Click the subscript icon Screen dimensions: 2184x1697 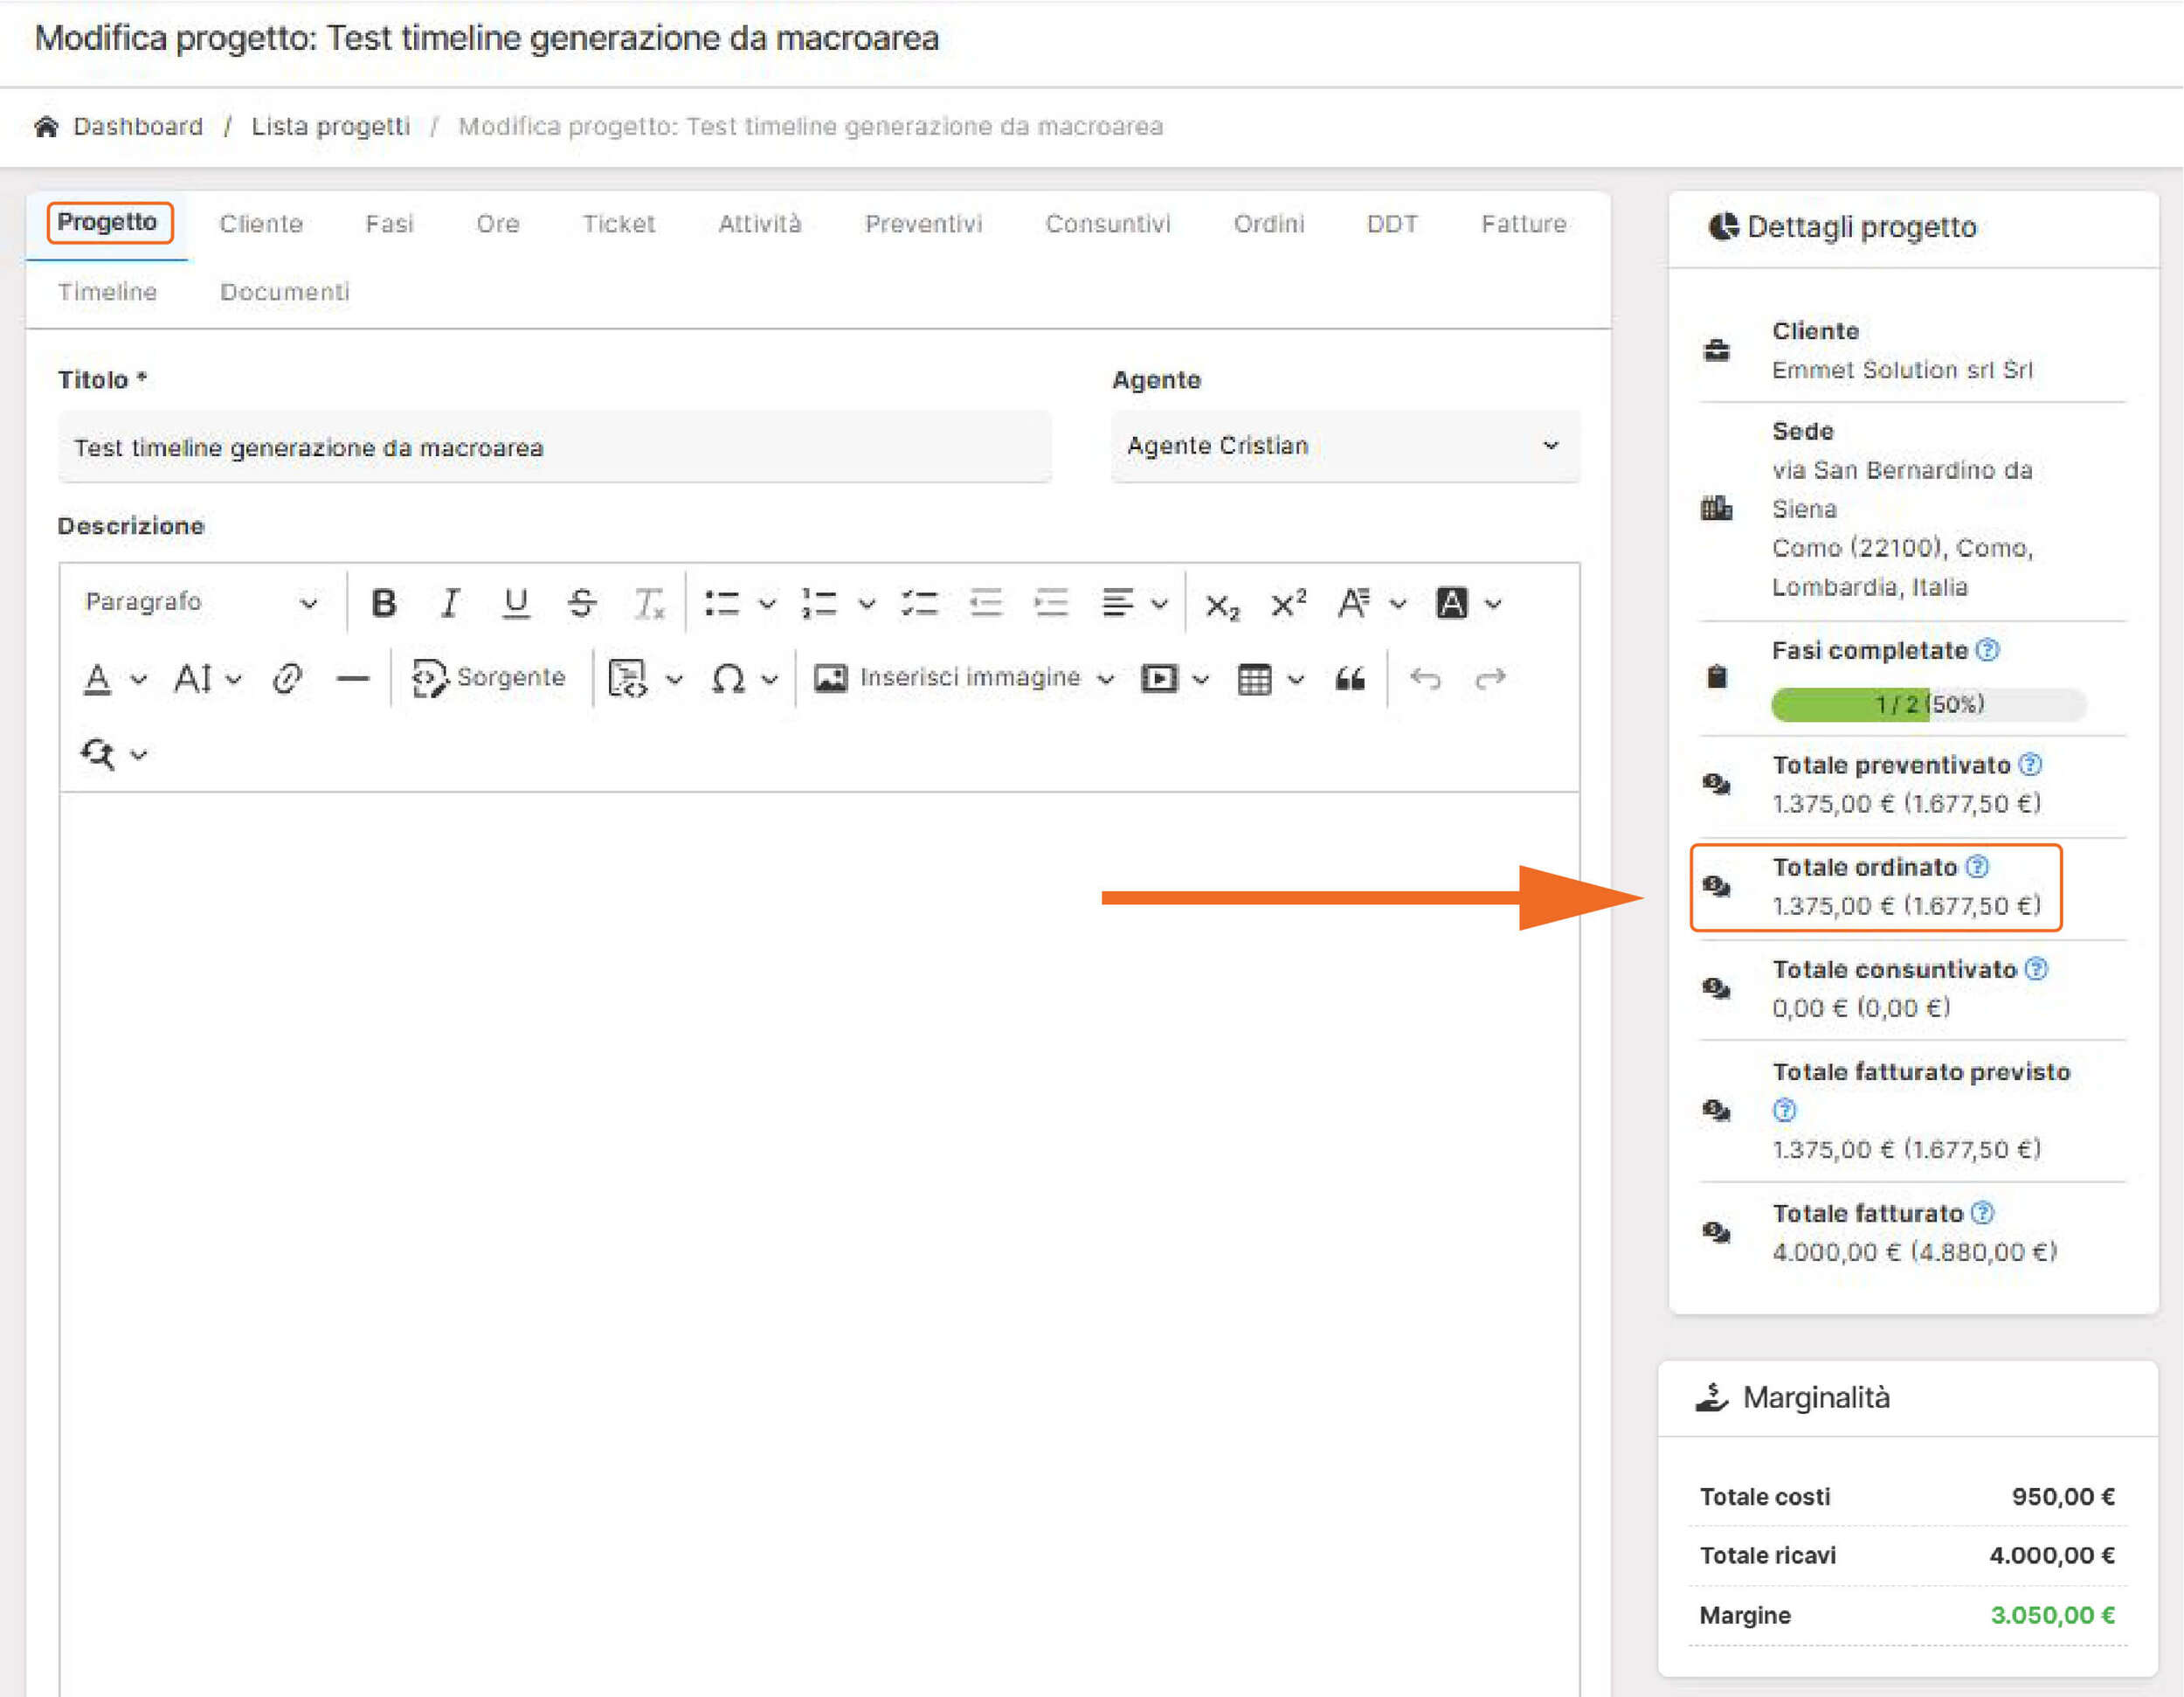1222,605
